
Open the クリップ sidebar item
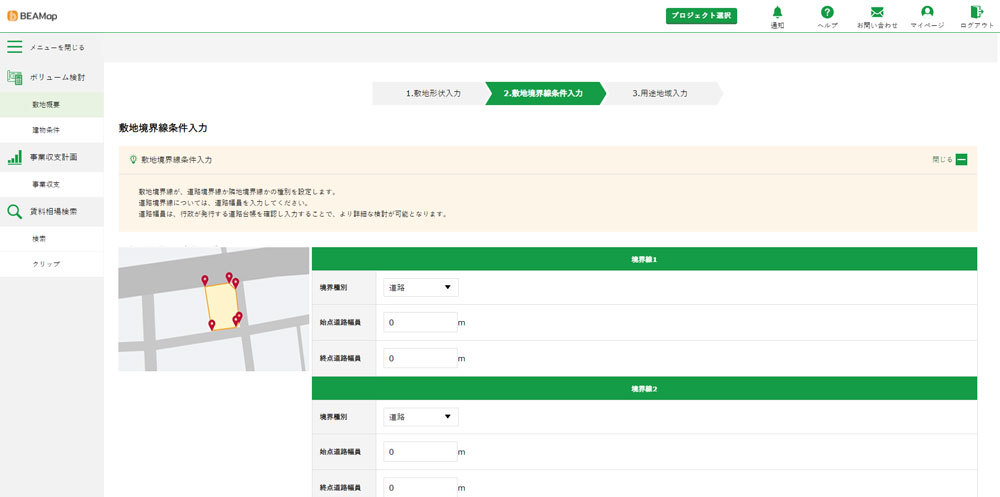[x=46, y=264]
